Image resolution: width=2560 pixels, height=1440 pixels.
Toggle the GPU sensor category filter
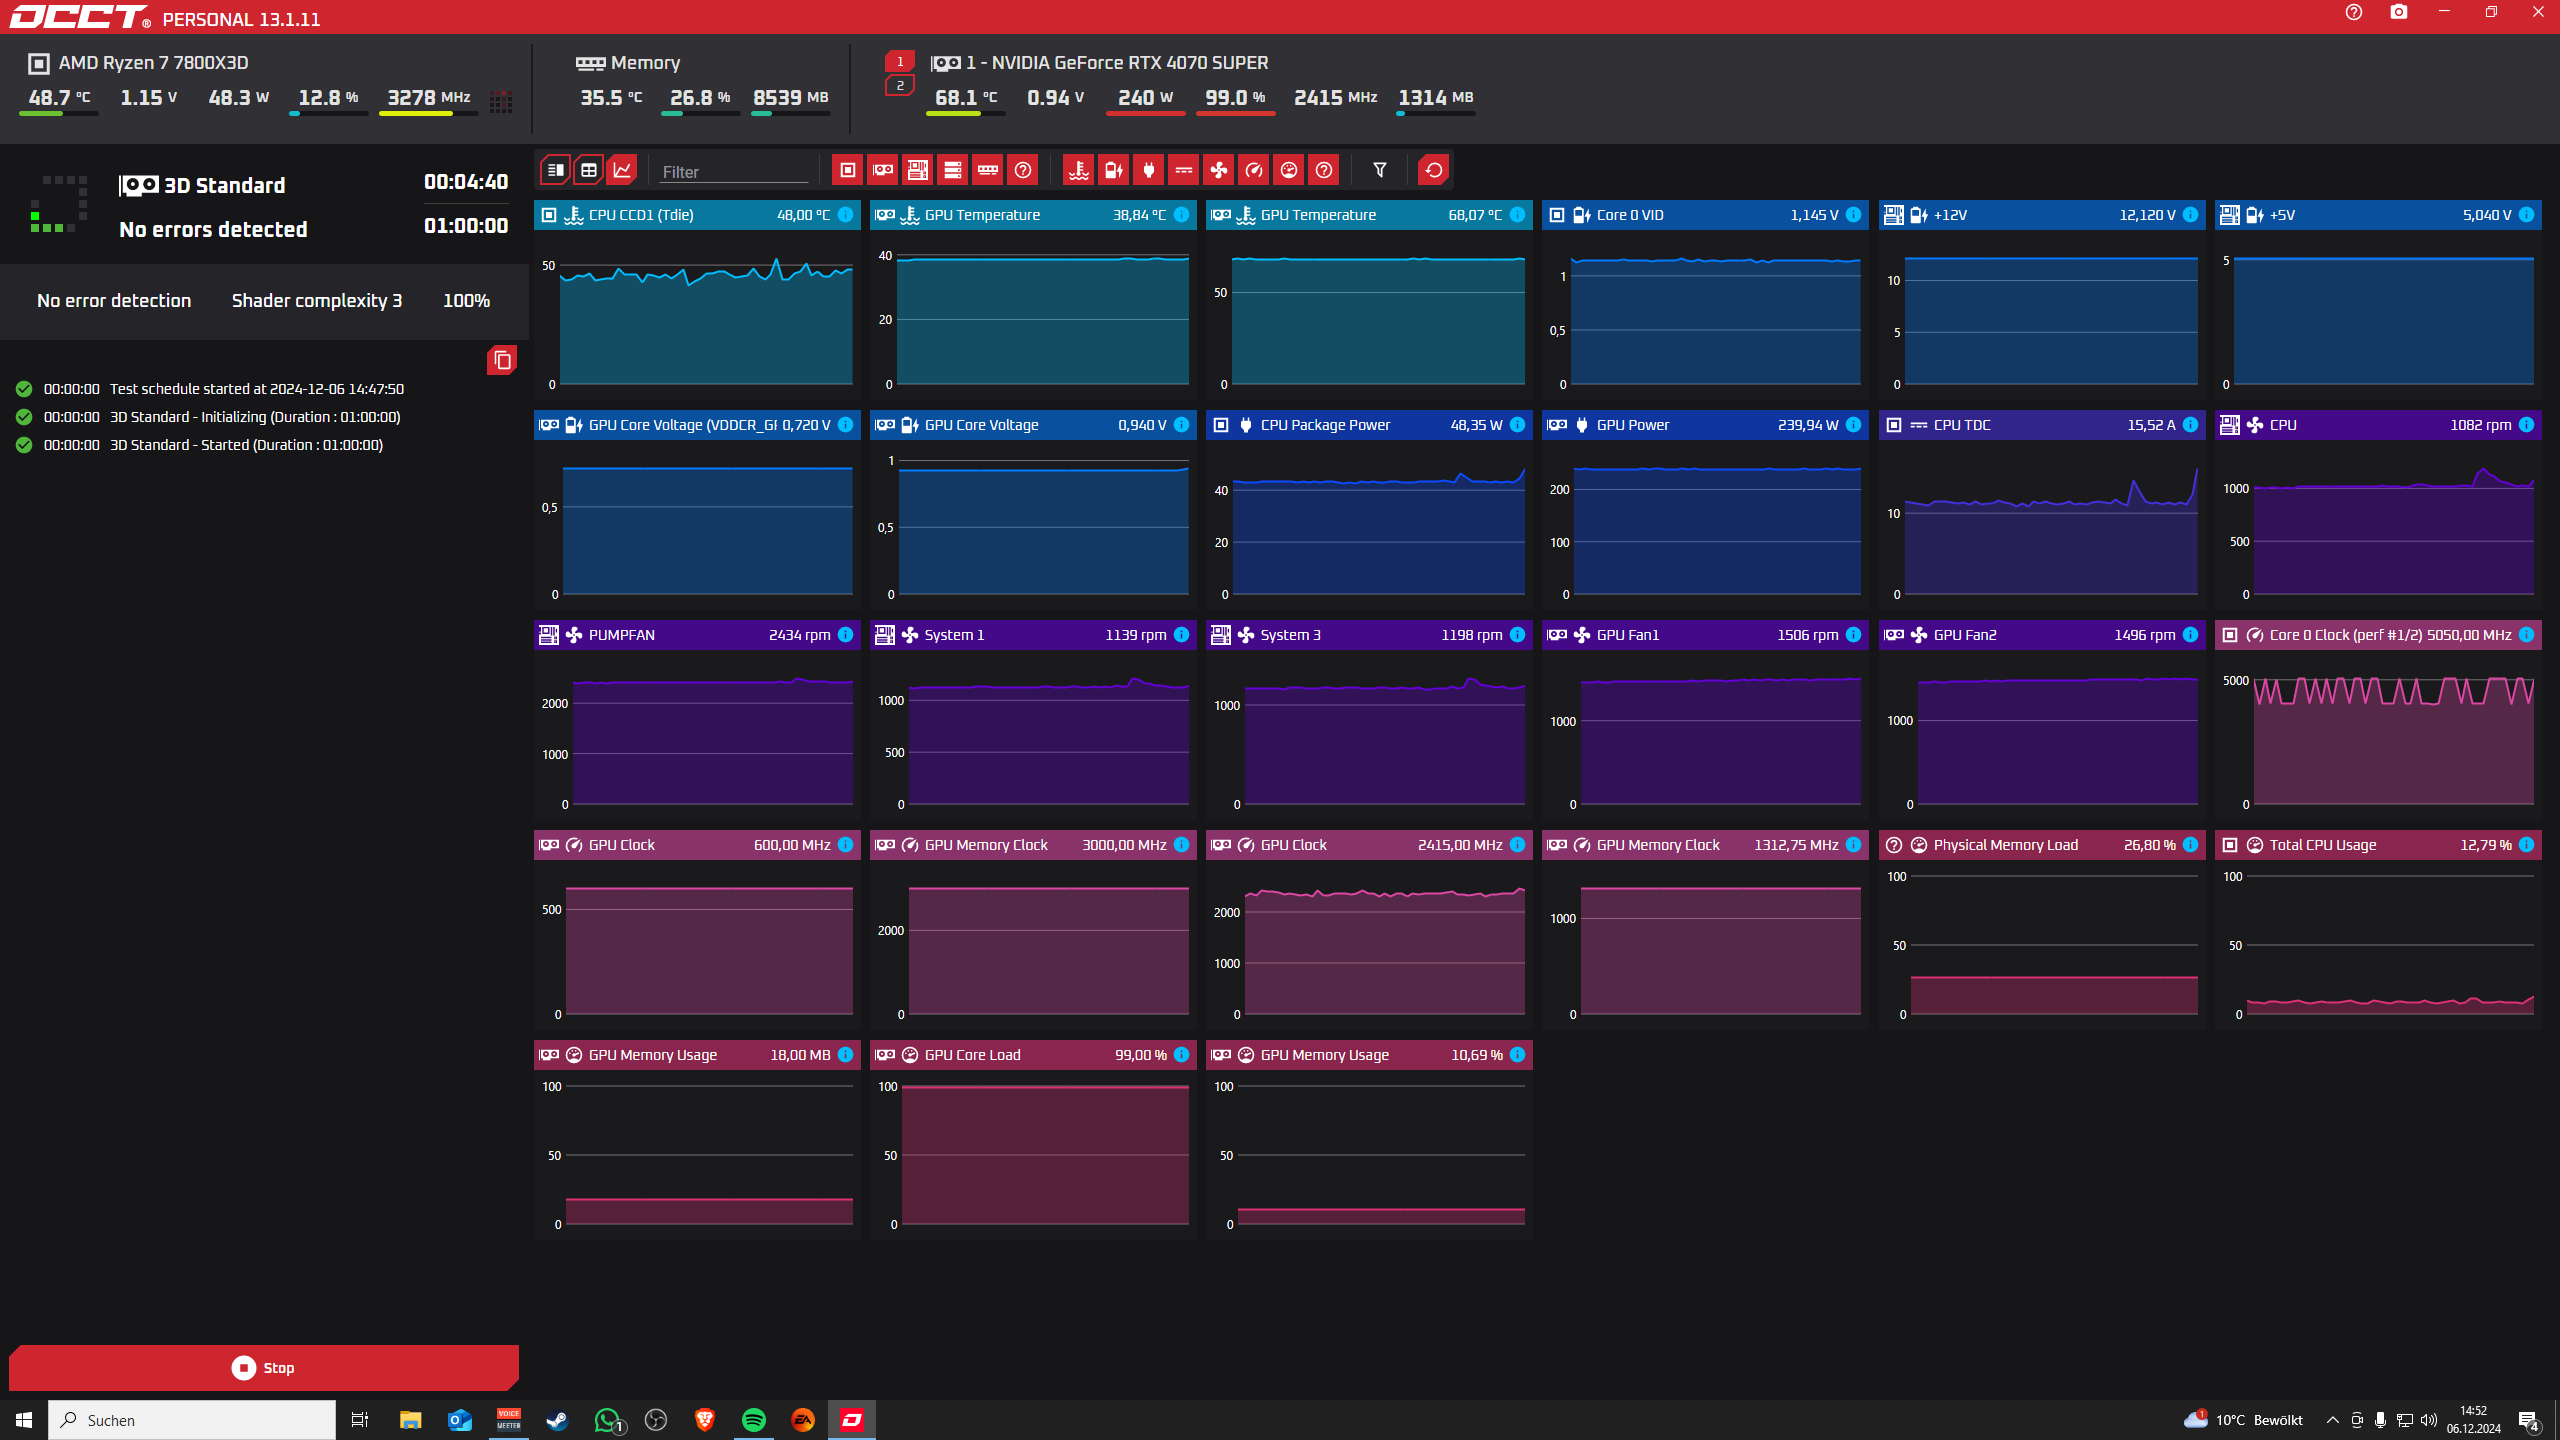pyautogui.click(x=882, y=170)
